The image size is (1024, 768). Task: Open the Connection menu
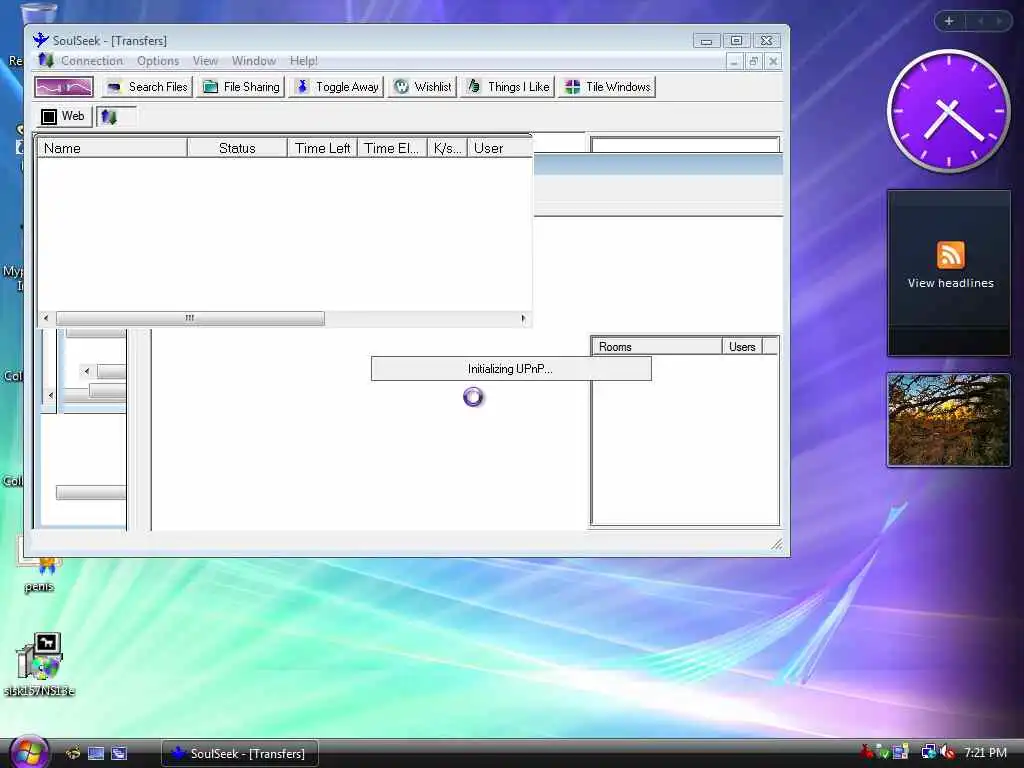[92, 61]
